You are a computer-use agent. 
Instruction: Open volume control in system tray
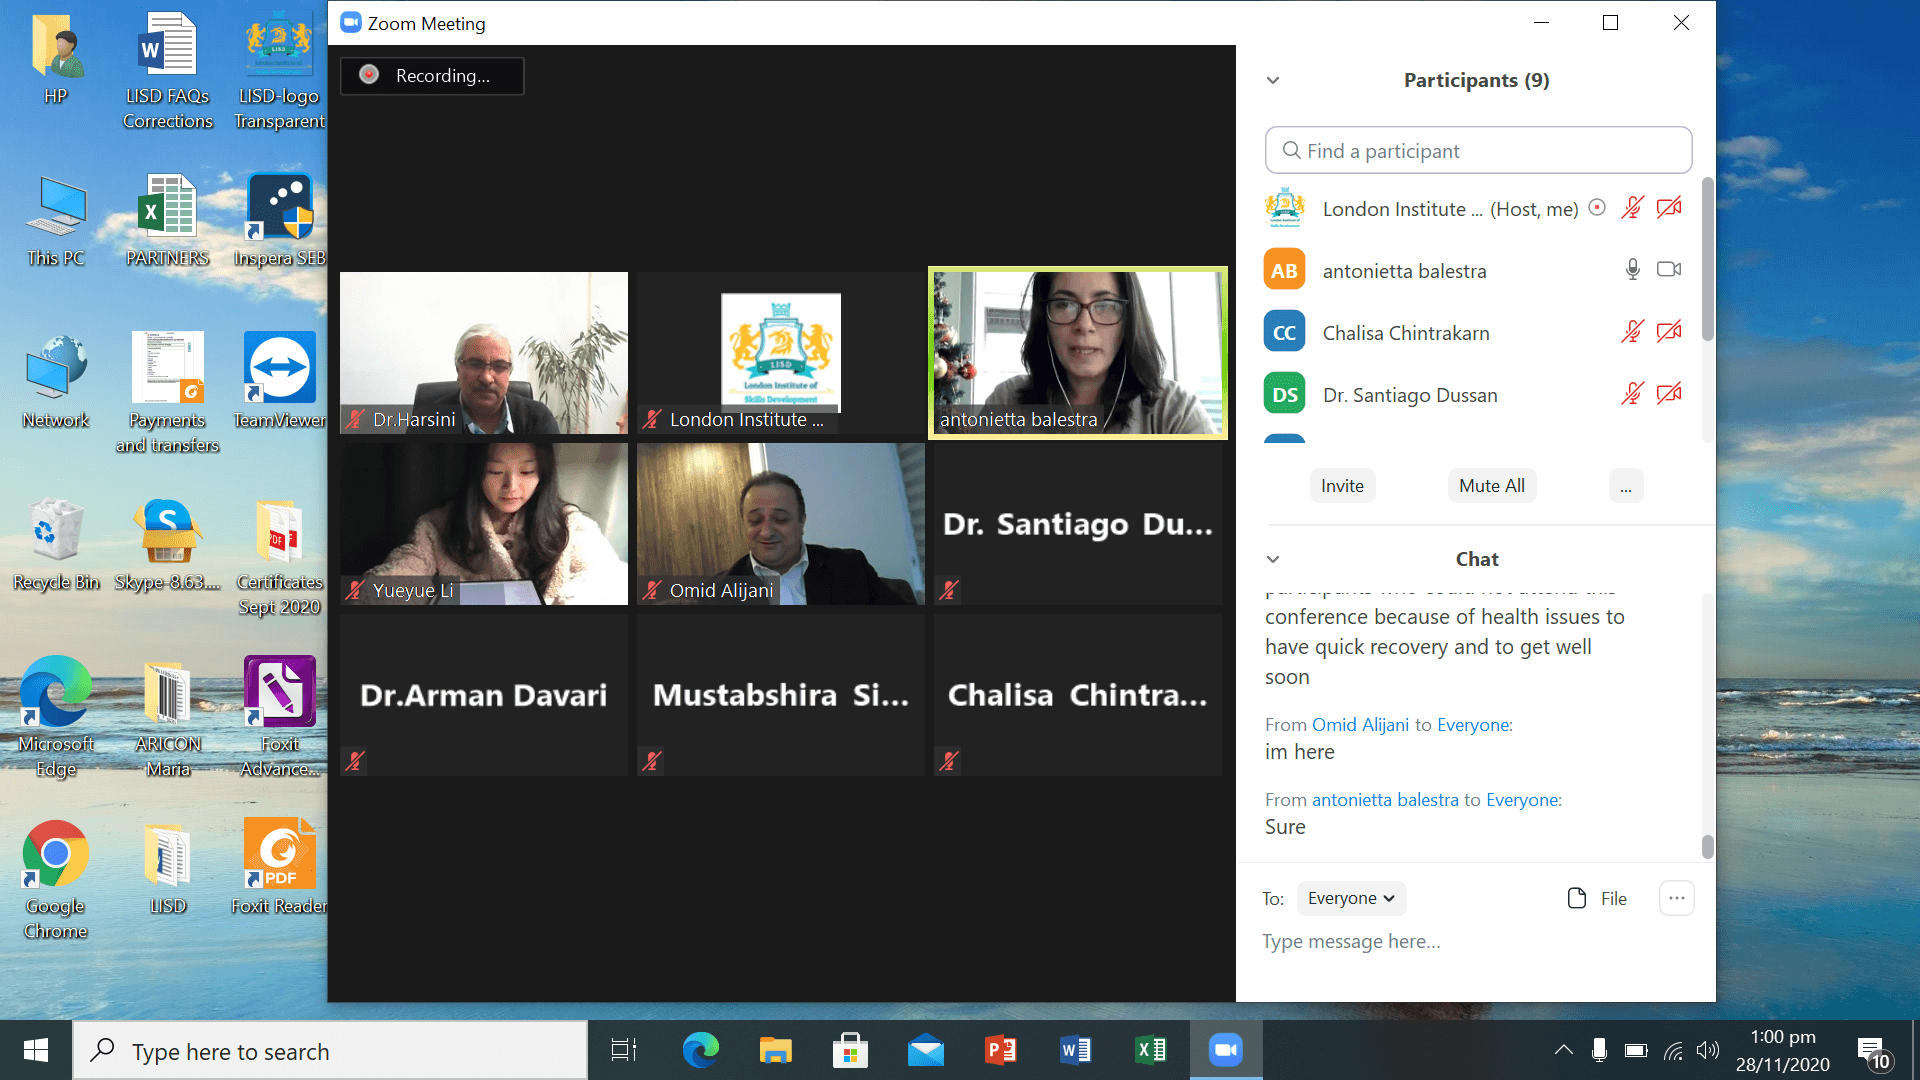(x=1708, y=1050)
